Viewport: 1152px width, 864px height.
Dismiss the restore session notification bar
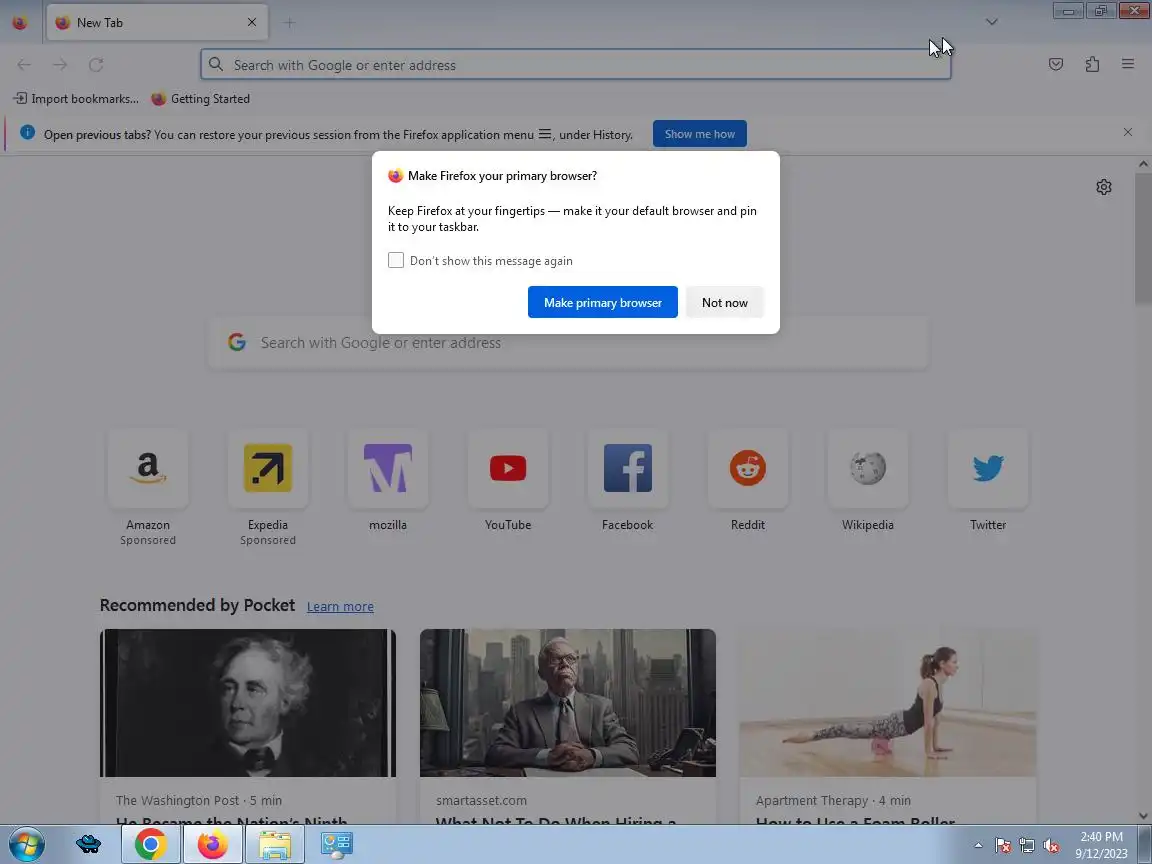[x=1128, y=132]
